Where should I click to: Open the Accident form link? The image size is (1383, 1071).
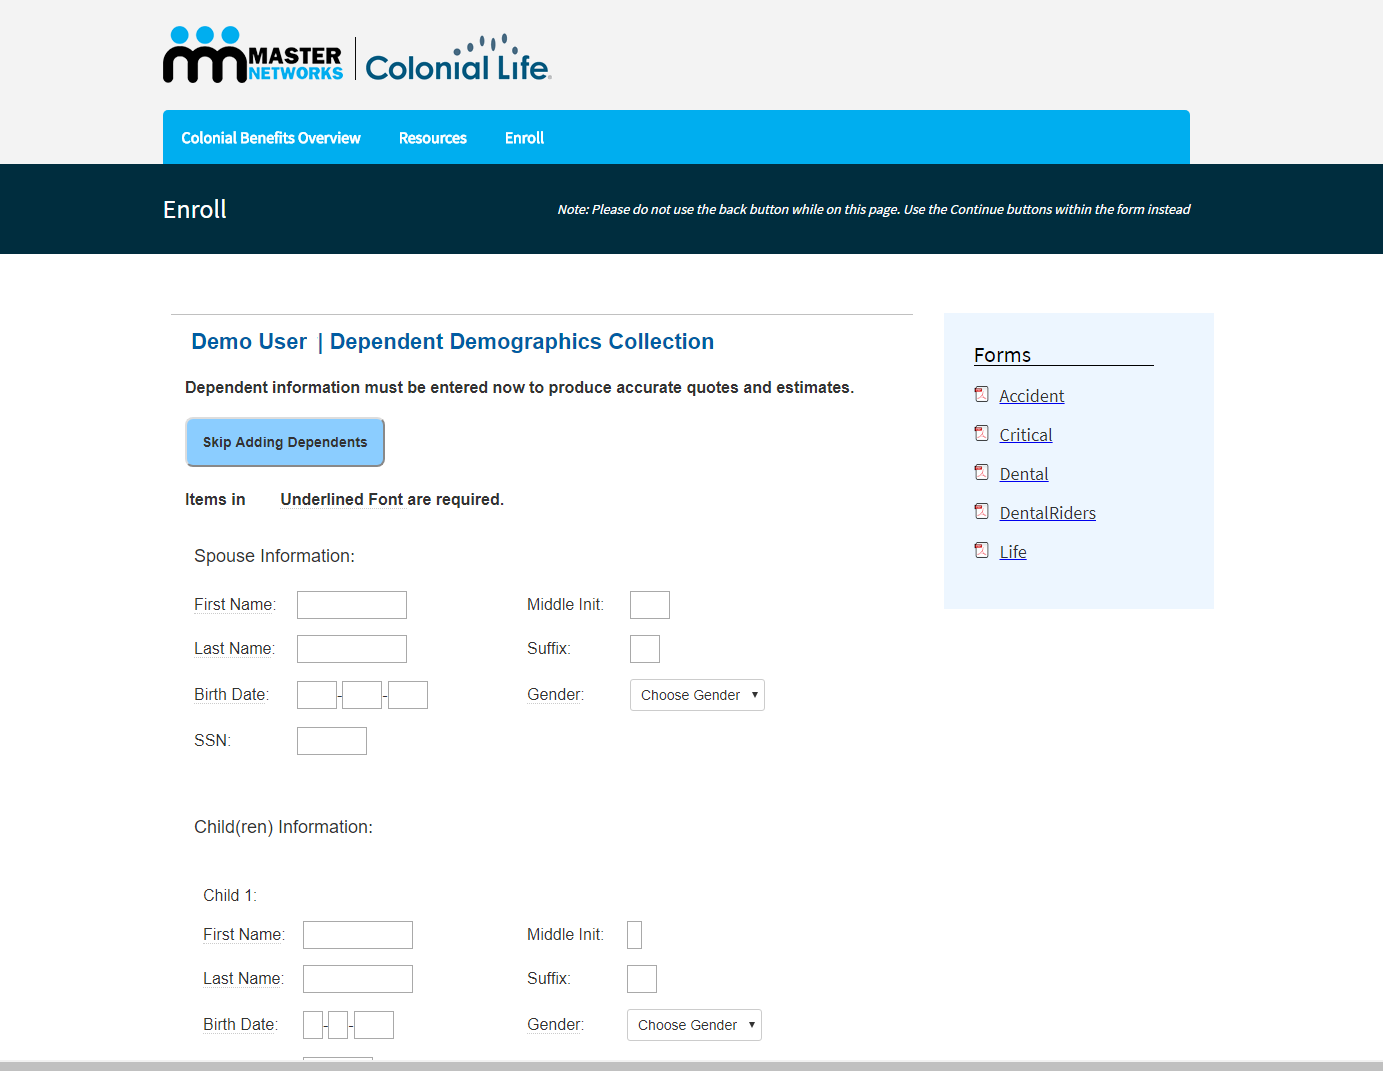tap(1031, 396)
